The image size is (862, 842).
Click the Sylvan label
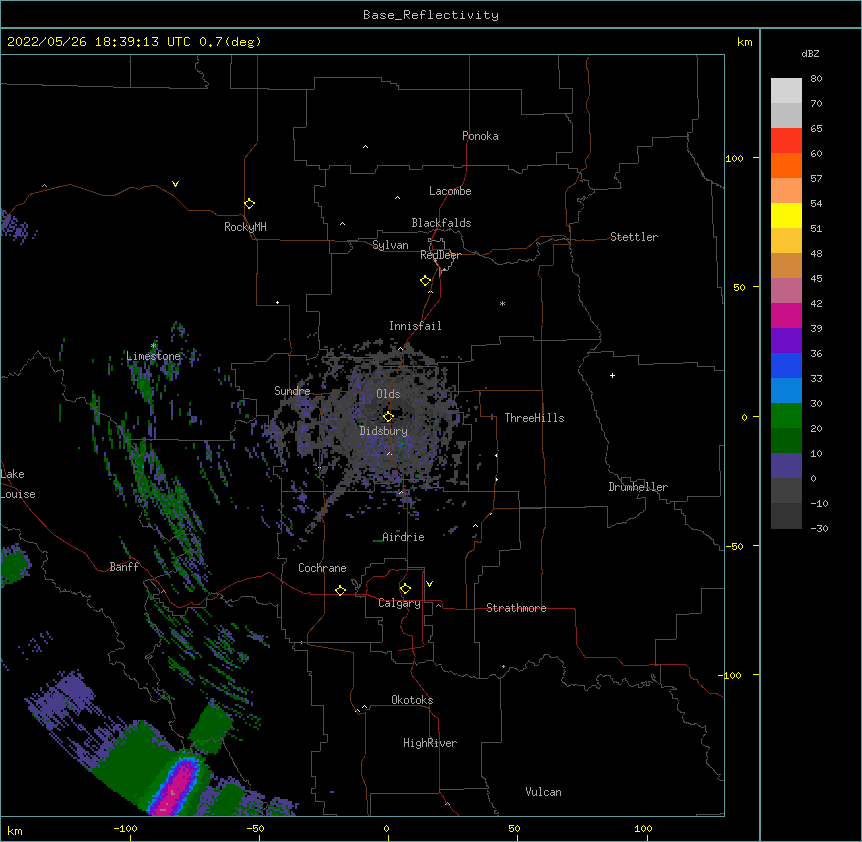(x=390, y=245)
